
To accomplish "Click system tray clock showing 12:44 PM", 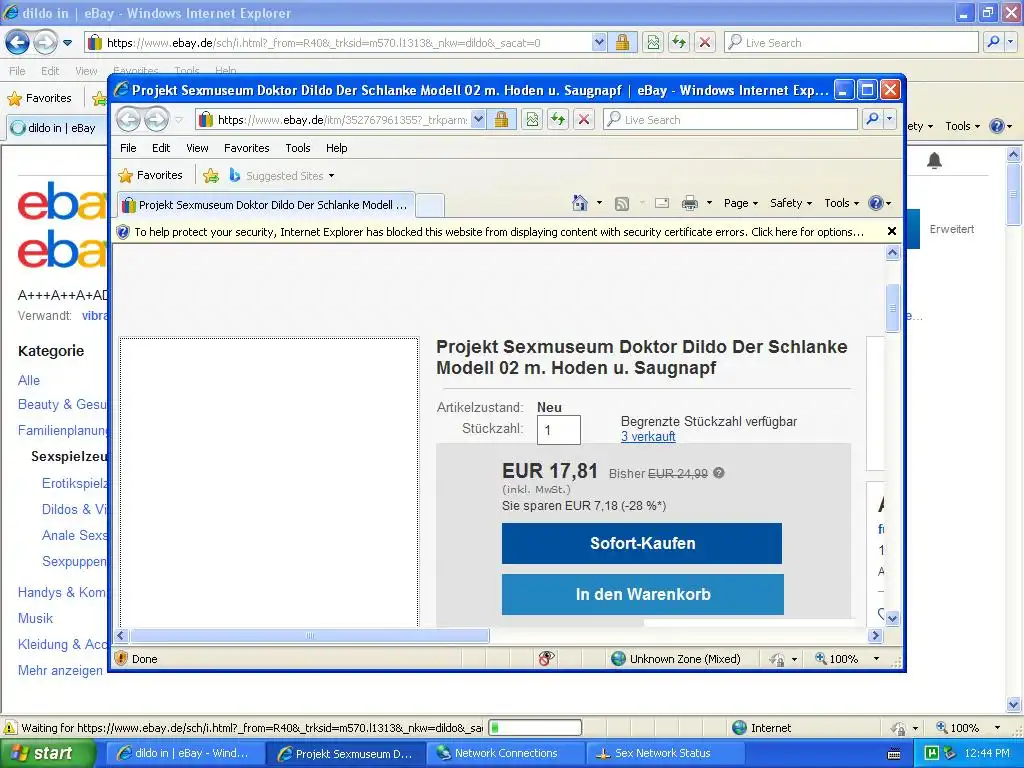I will (x=987, y=753).
